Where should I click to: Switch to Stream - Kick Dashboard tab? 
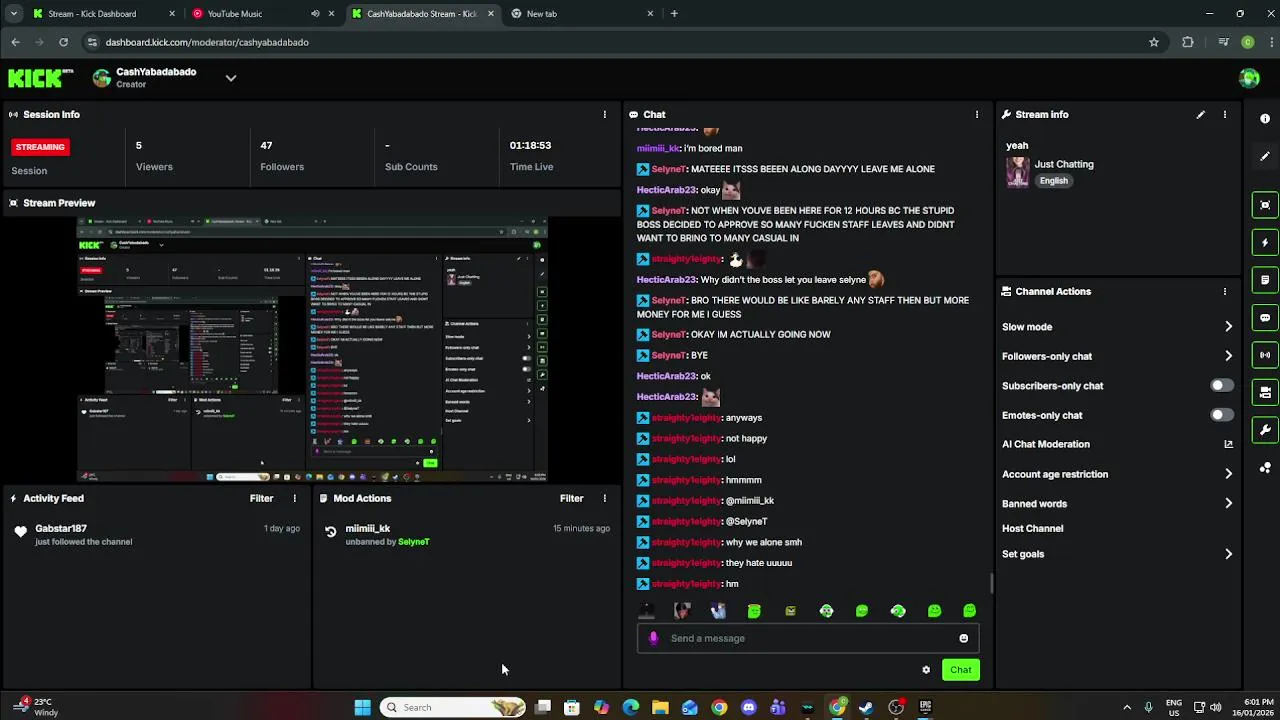pos(104,14)
